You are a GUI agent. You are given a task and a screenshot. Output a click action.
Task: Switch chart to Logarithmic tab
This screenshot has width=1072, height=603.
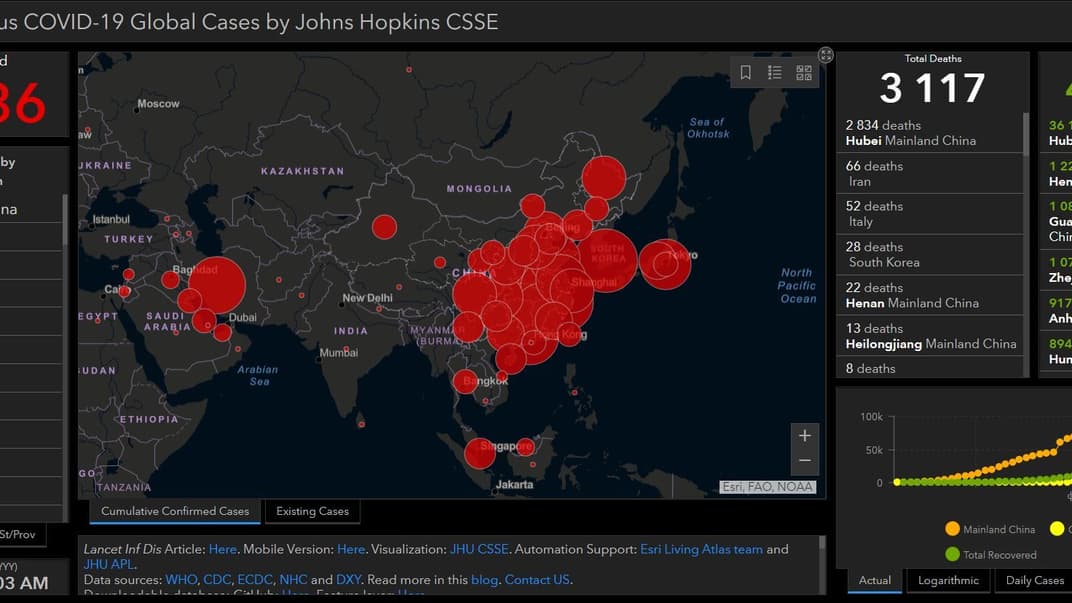click(x=948, y=580)
